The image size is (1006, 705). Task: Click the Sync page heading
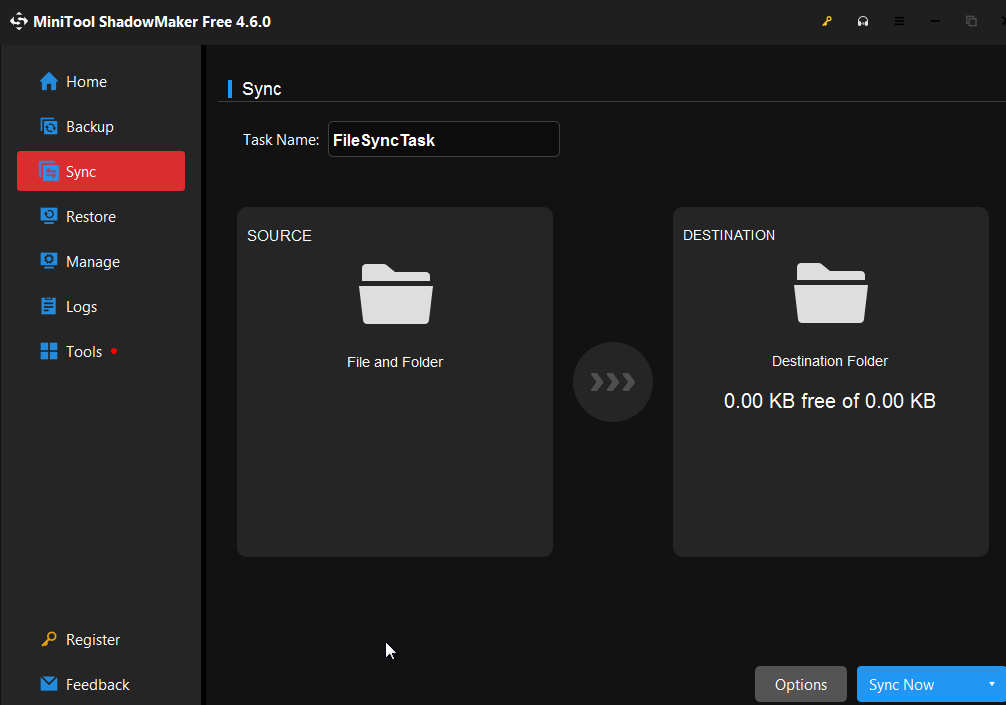coord(262,89)
